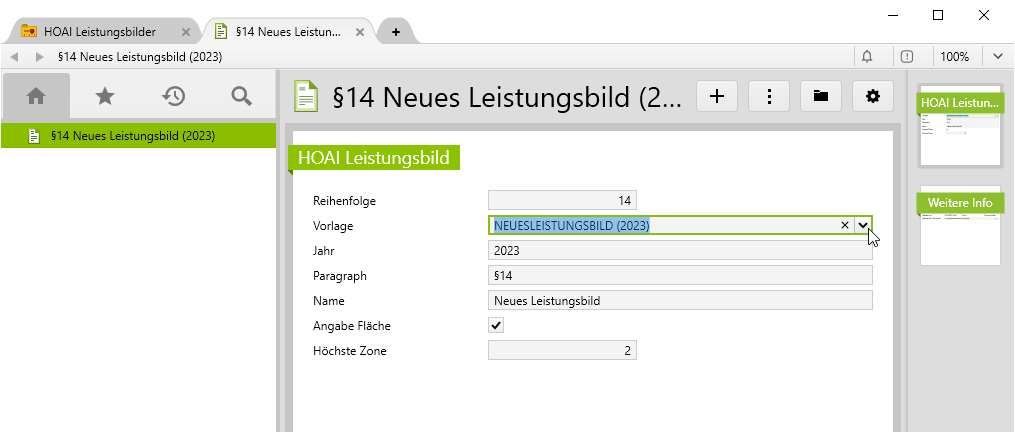Select §14 Neues Leistungsbild tree entry
This screenshot has height=433, width=1015.
coord(132,136)
